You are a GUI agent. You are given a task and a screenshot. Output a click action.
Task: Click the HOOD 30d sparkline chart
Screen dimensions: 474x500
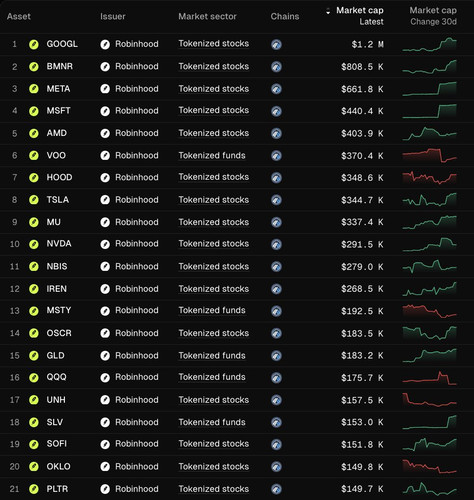coord(429,178)
